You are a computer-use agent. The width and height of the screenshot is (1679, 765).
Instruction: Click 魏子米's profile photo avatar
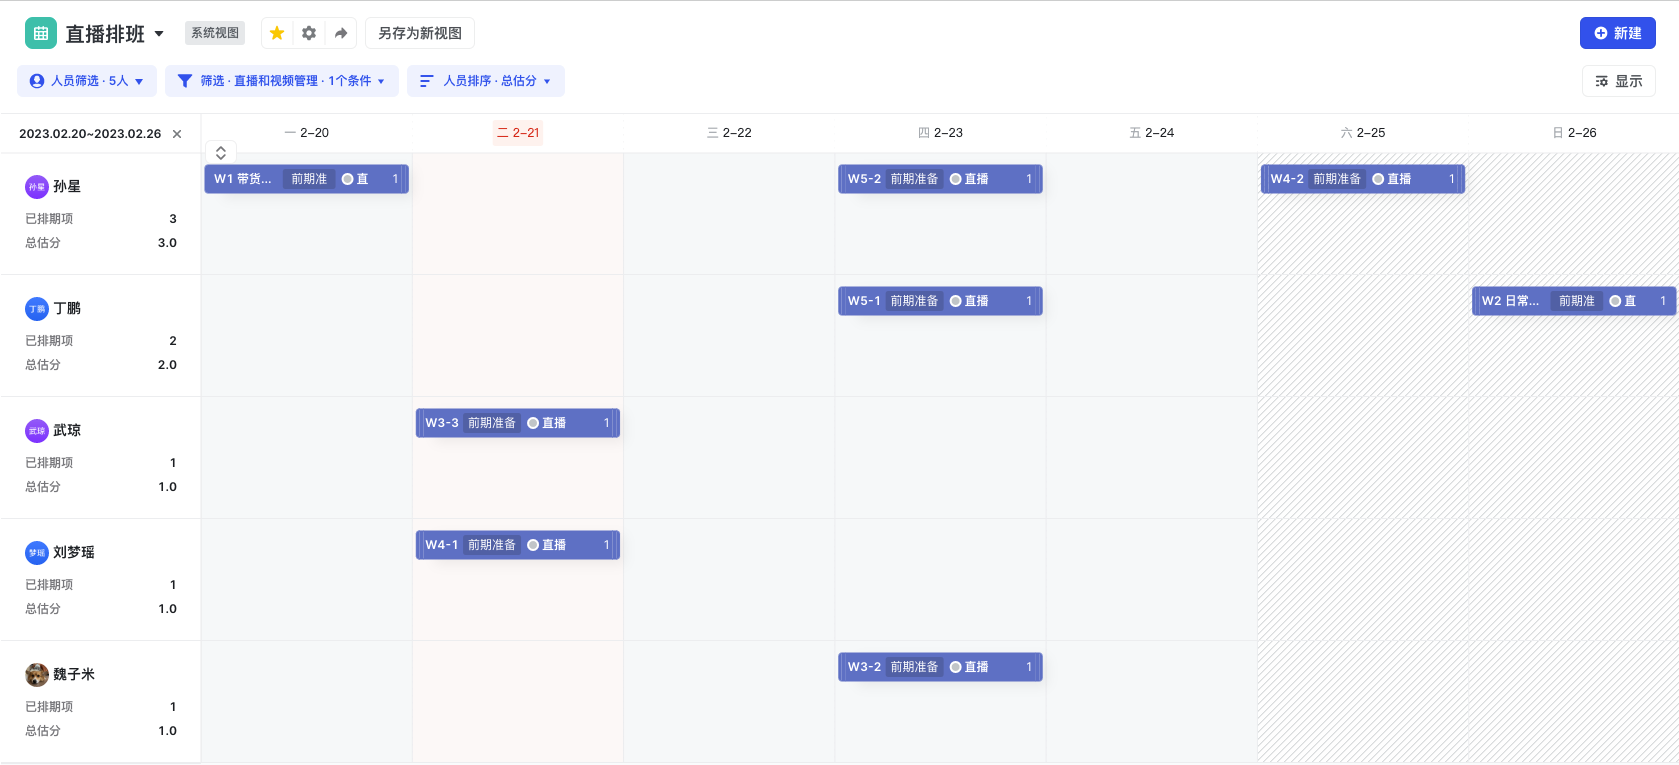point(37,675)
